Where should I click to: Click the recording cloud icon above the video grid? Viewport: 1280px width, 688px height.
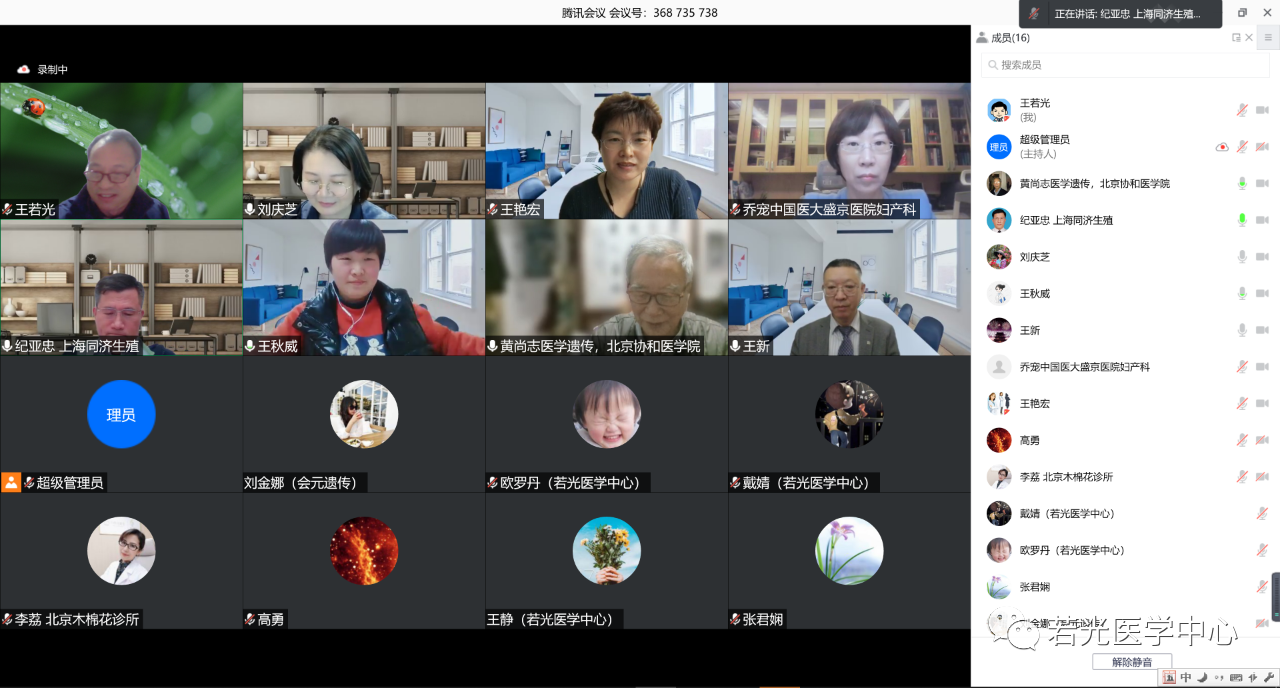[23, 69]
